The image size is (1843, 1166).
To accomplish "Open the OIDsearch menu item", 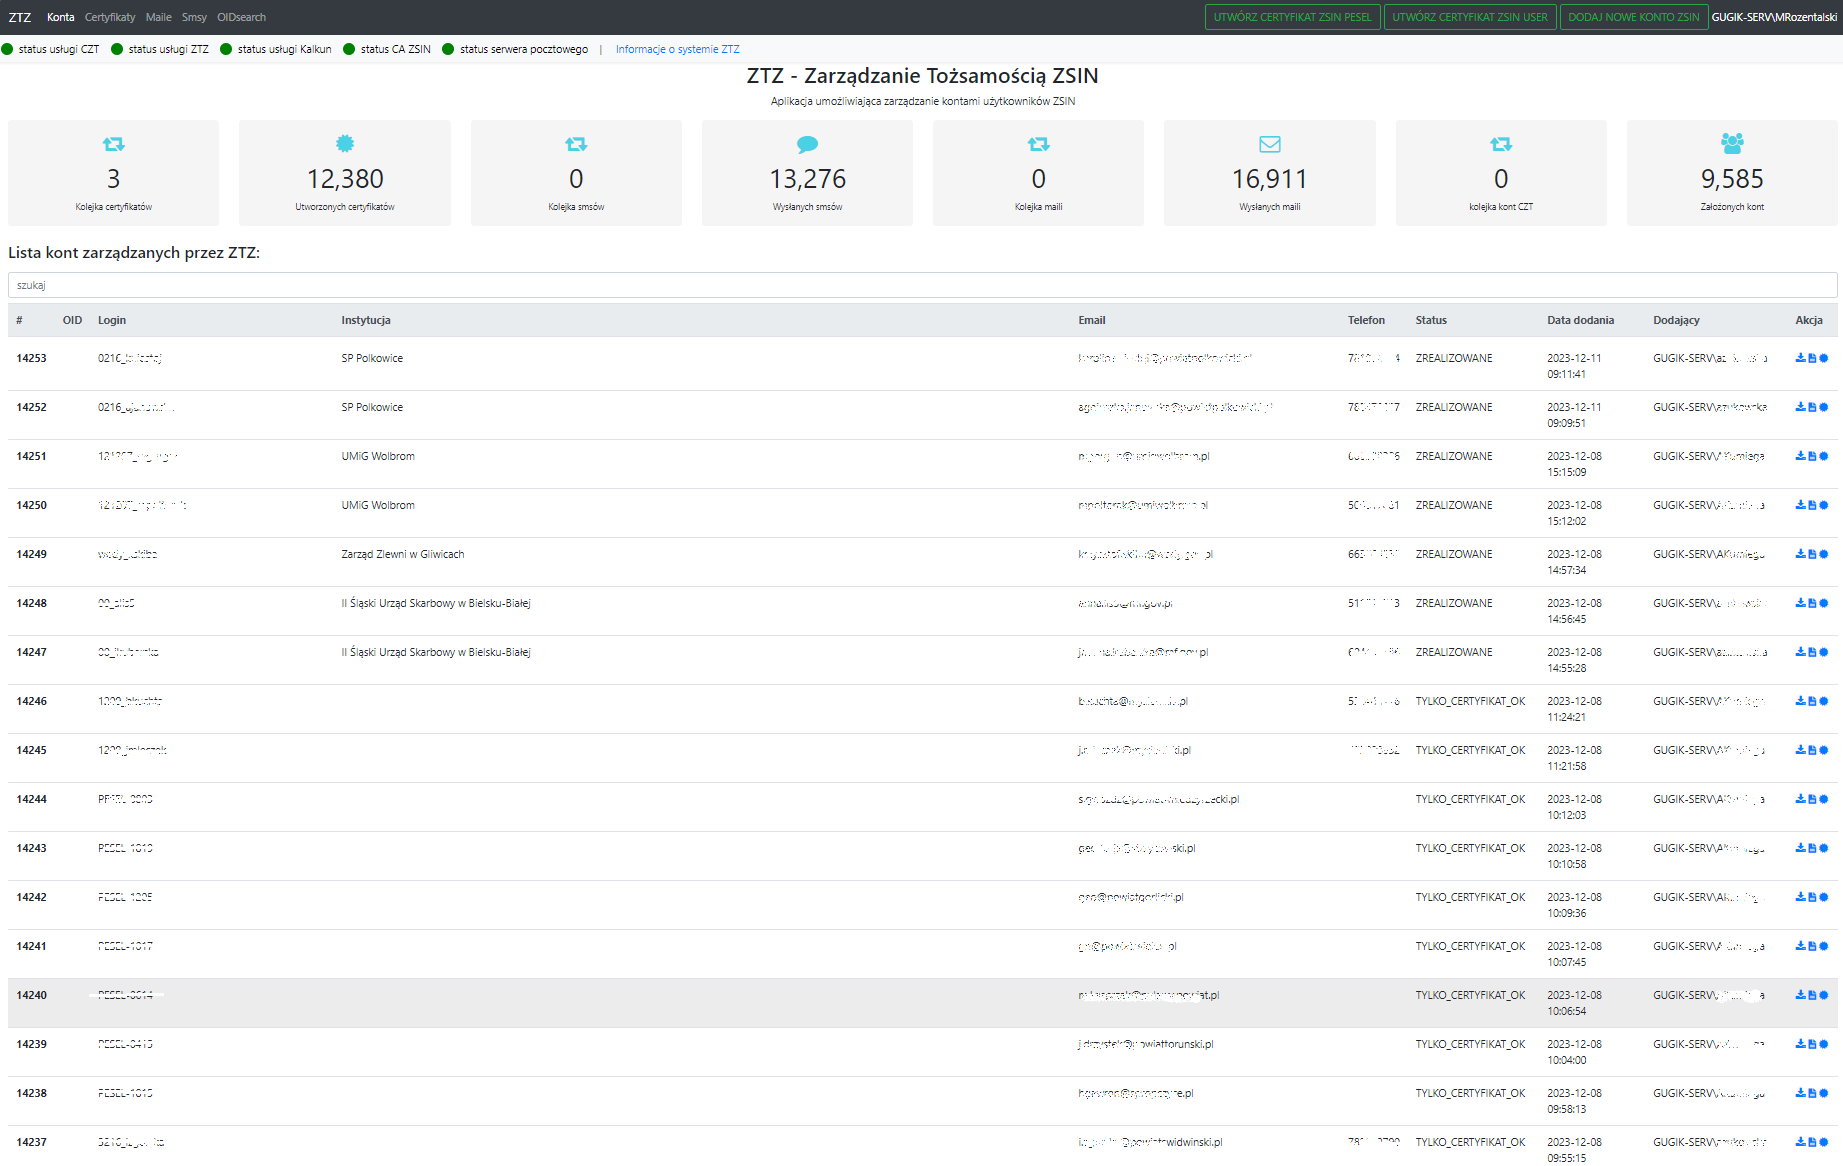I will tap(241, 17).
